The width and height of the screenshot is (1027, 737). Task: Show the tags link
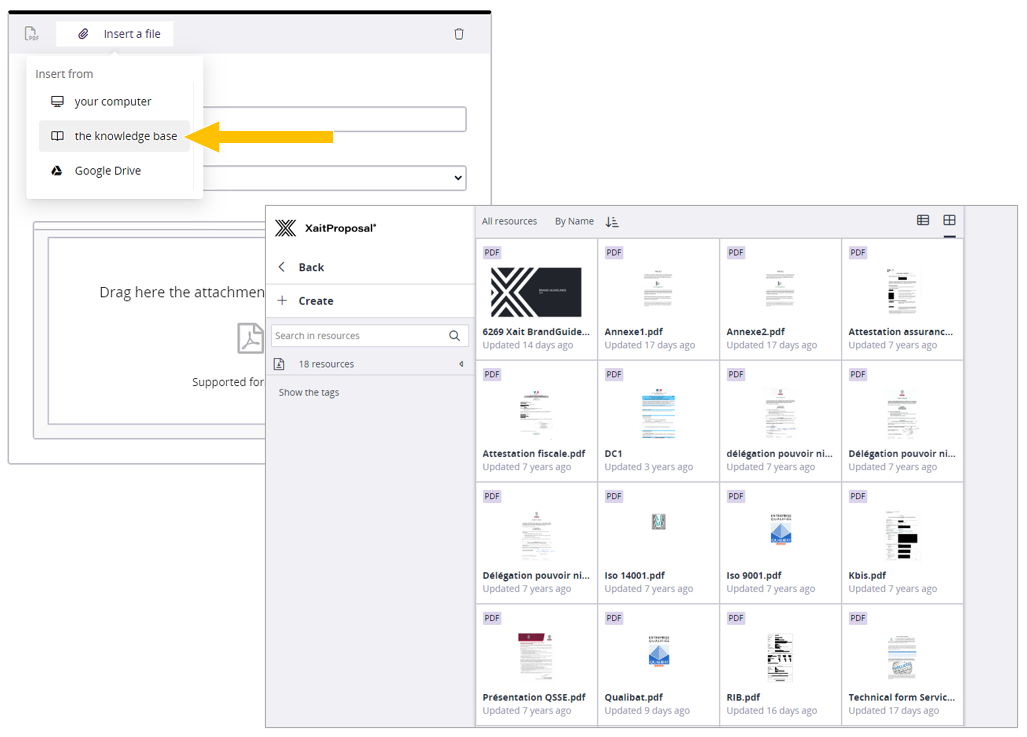click(x=309, y=392)
